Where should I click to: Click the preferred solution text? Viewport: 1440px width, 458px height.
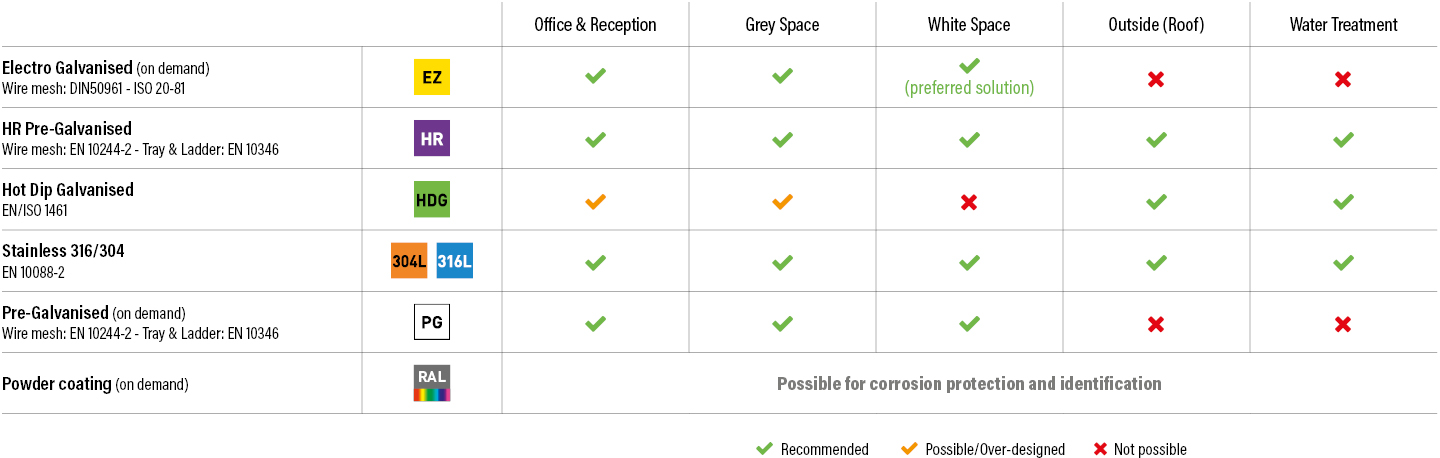969,88
